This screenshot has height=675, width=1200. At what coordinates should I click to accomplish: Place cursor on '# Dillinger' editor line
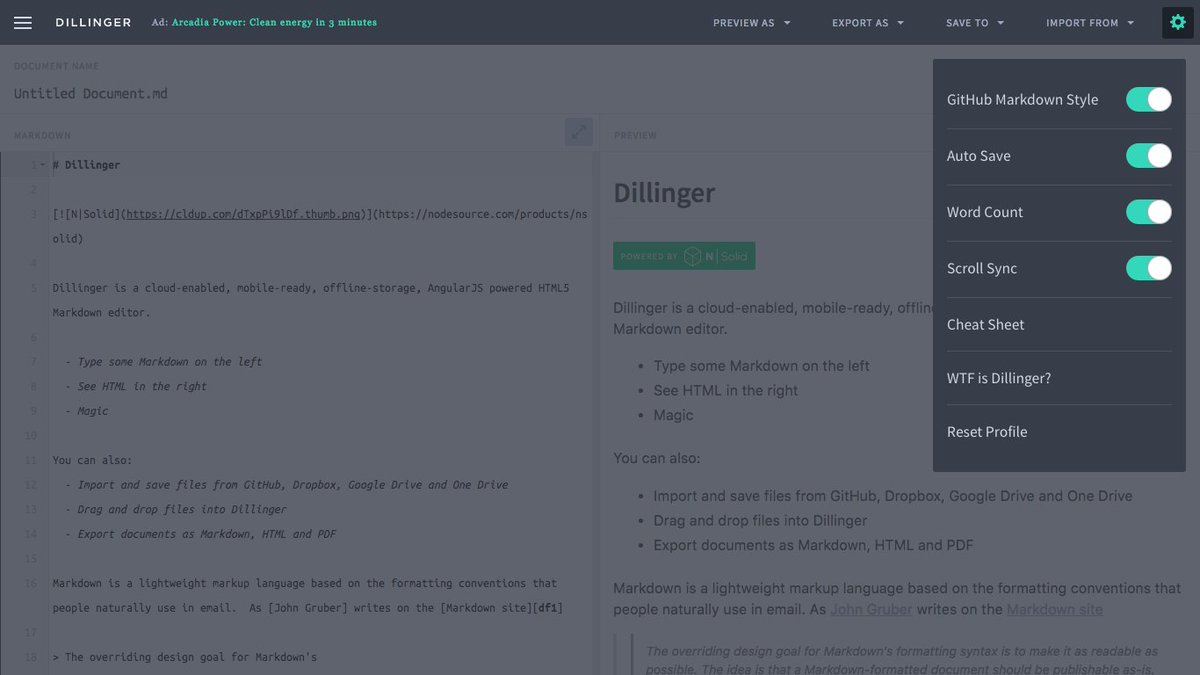coord(86,165)
